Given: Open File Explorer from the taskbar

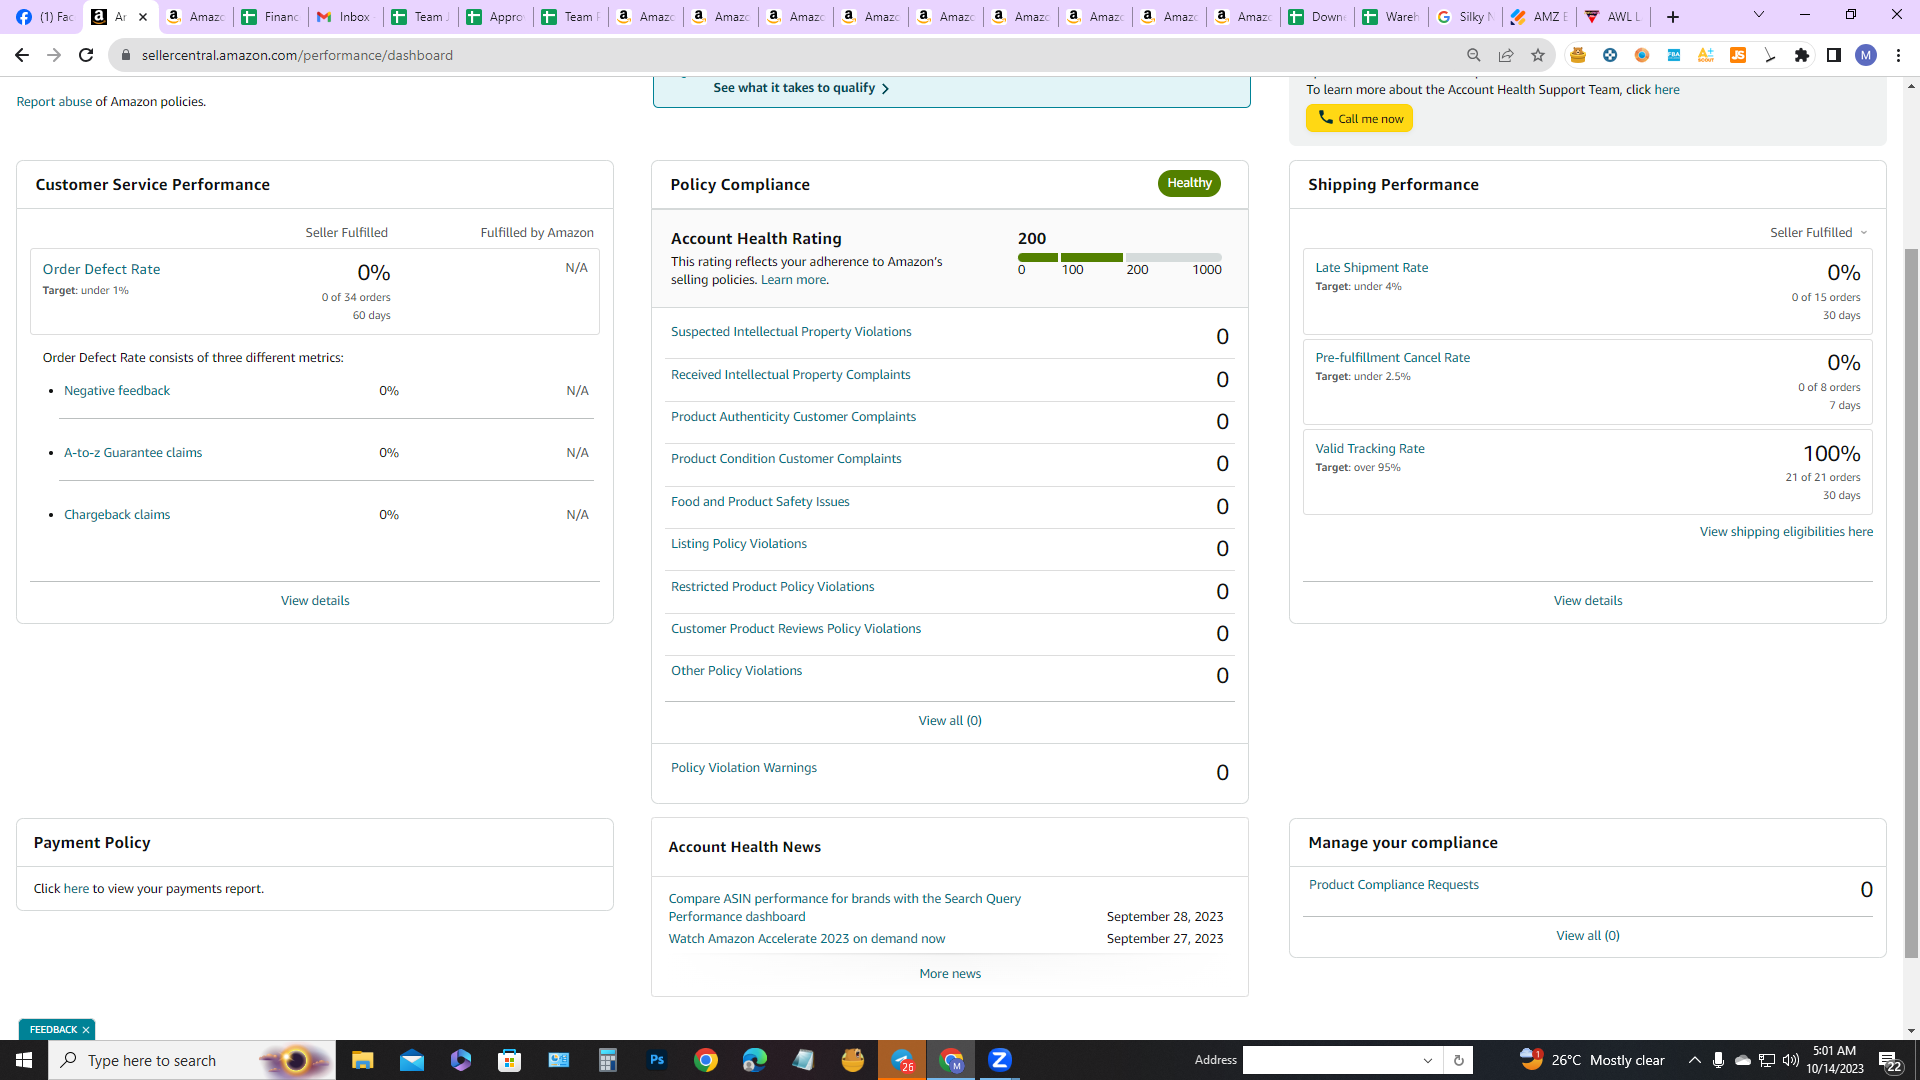Looking at the screenshot, I should (x=362, y=1060).
